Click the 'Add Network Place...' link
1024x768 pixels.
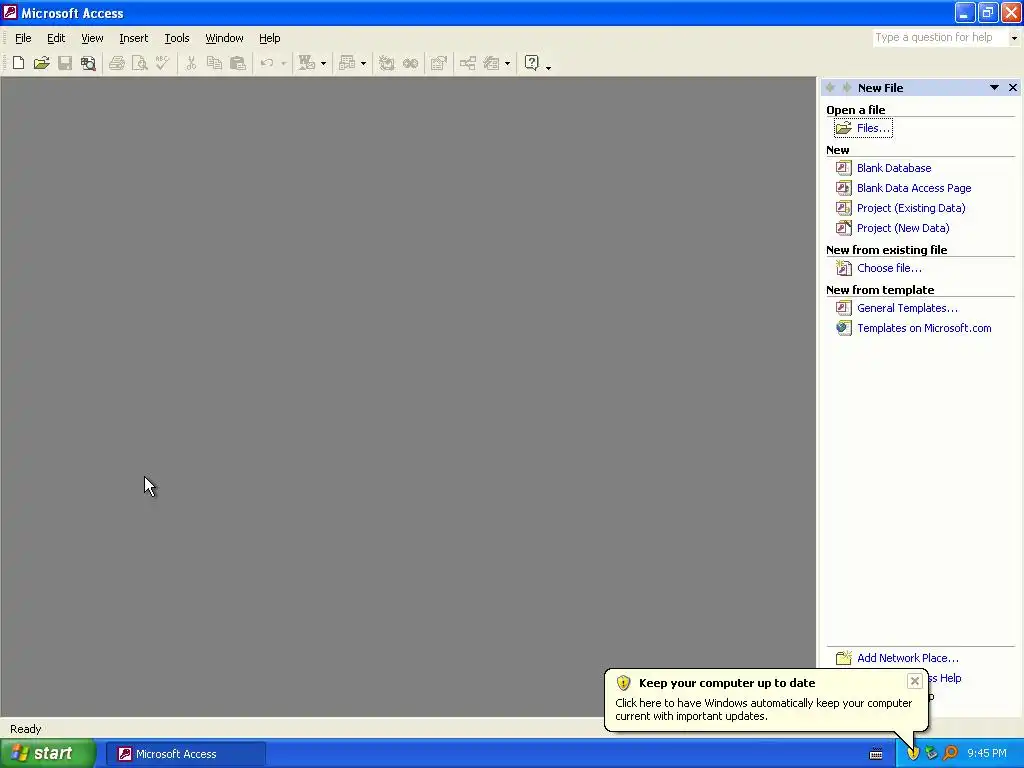907,658
